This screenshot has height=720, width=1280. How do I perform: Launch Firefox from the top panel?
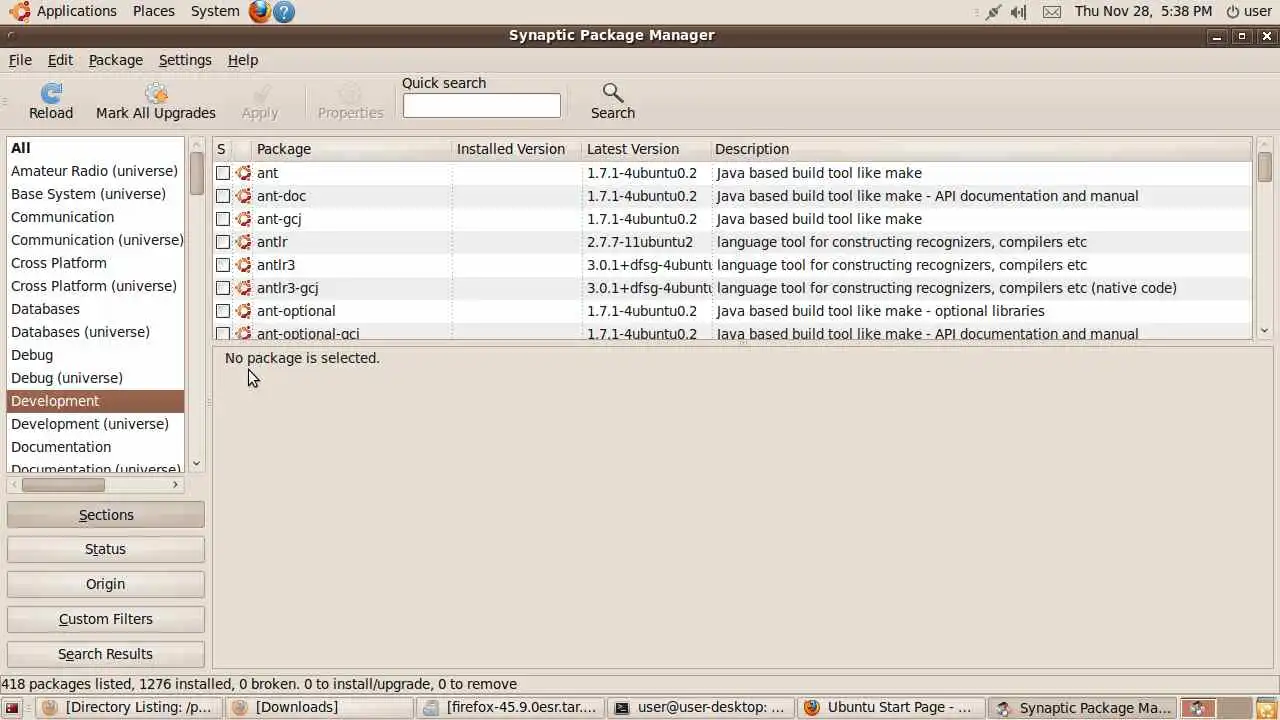click(x=260, y=12)
